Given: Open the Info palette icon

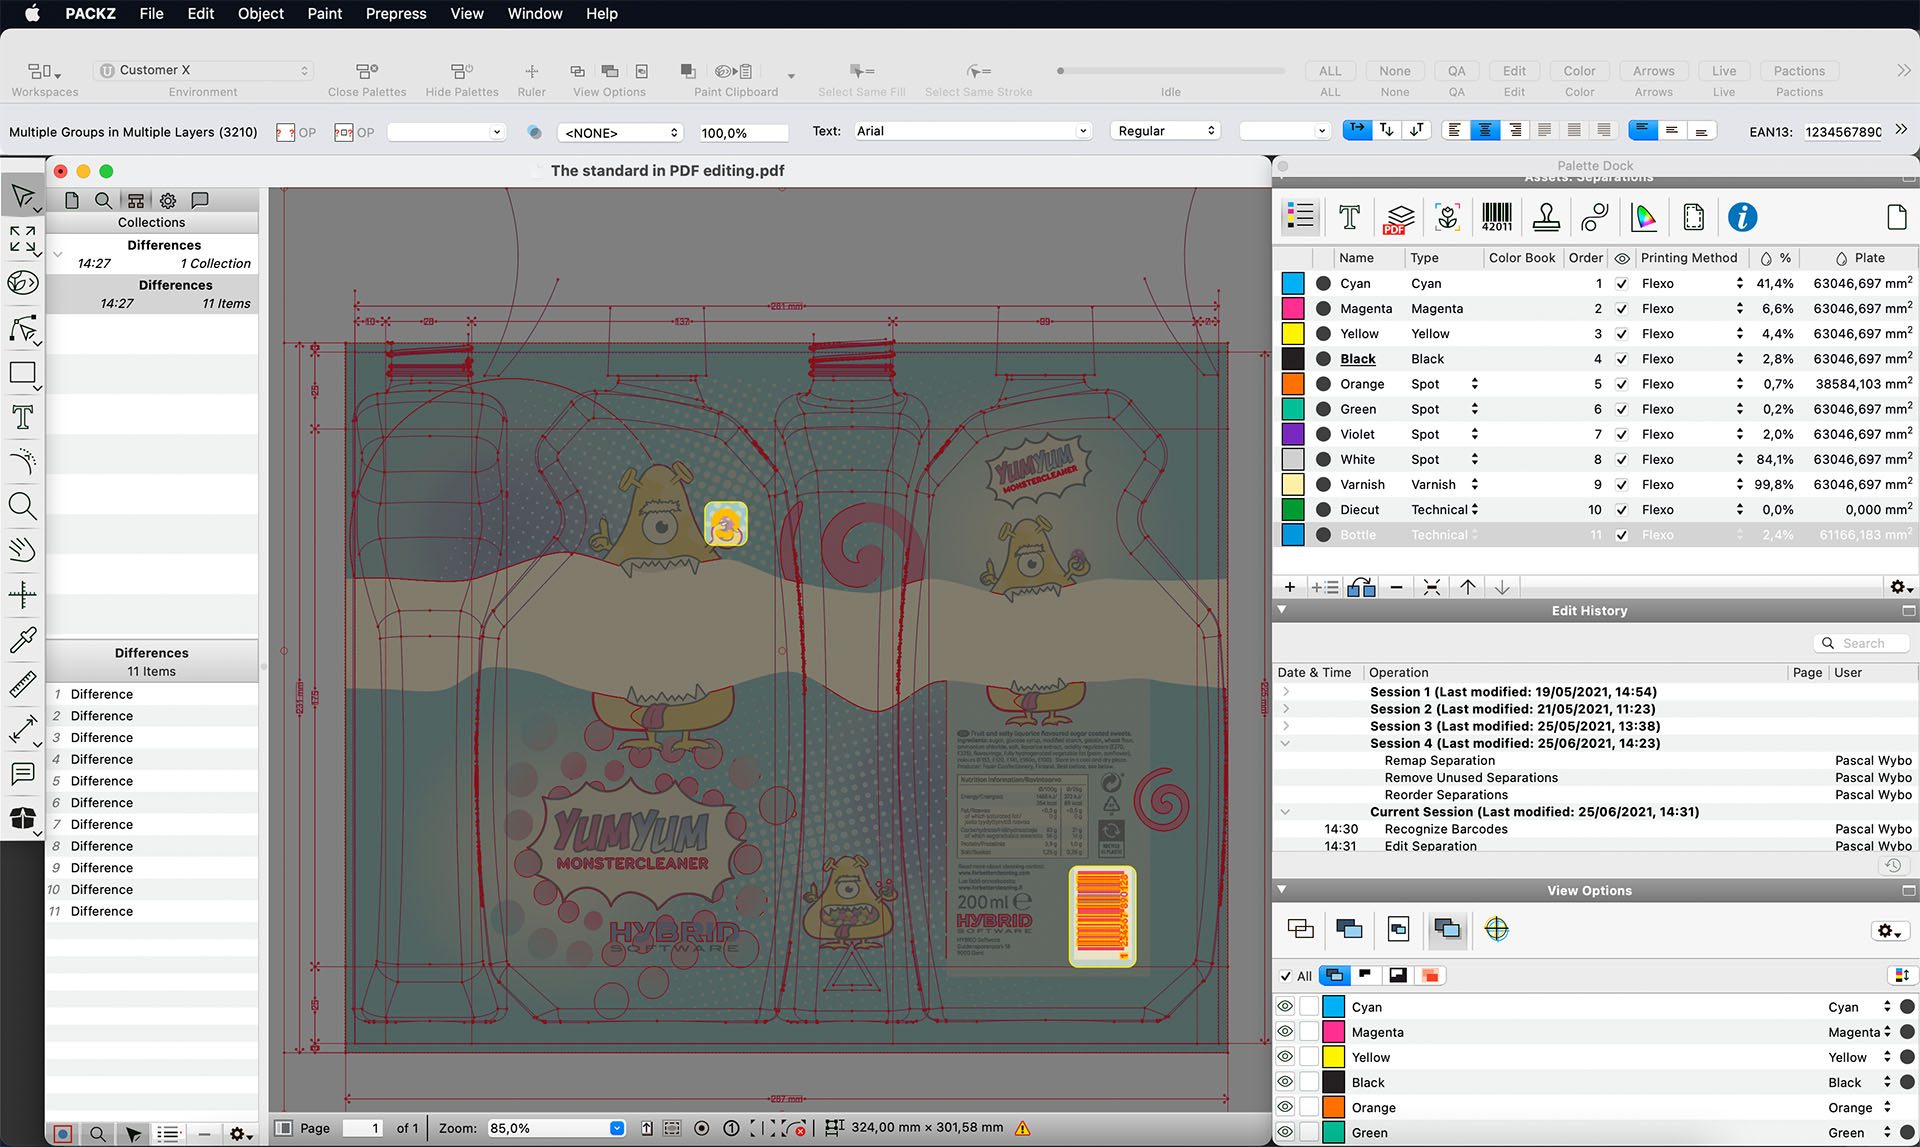Looking at the screenshot, I should point(1742,217).
